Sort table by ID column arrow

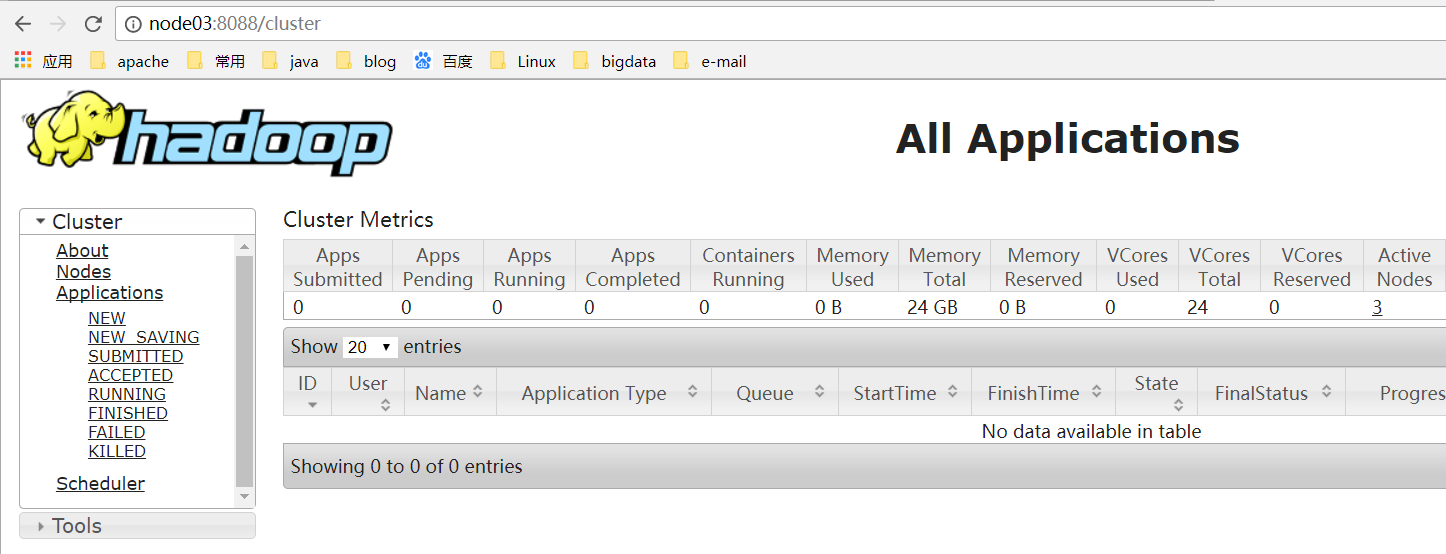312,404
